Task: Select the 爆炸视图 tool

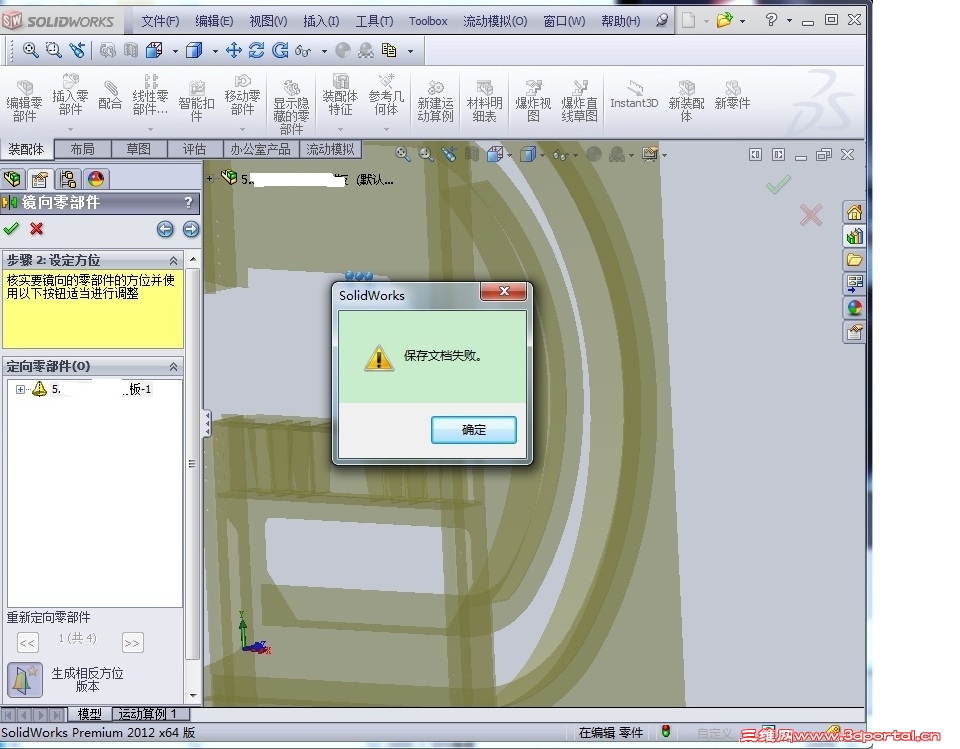Action: point(533,101)
